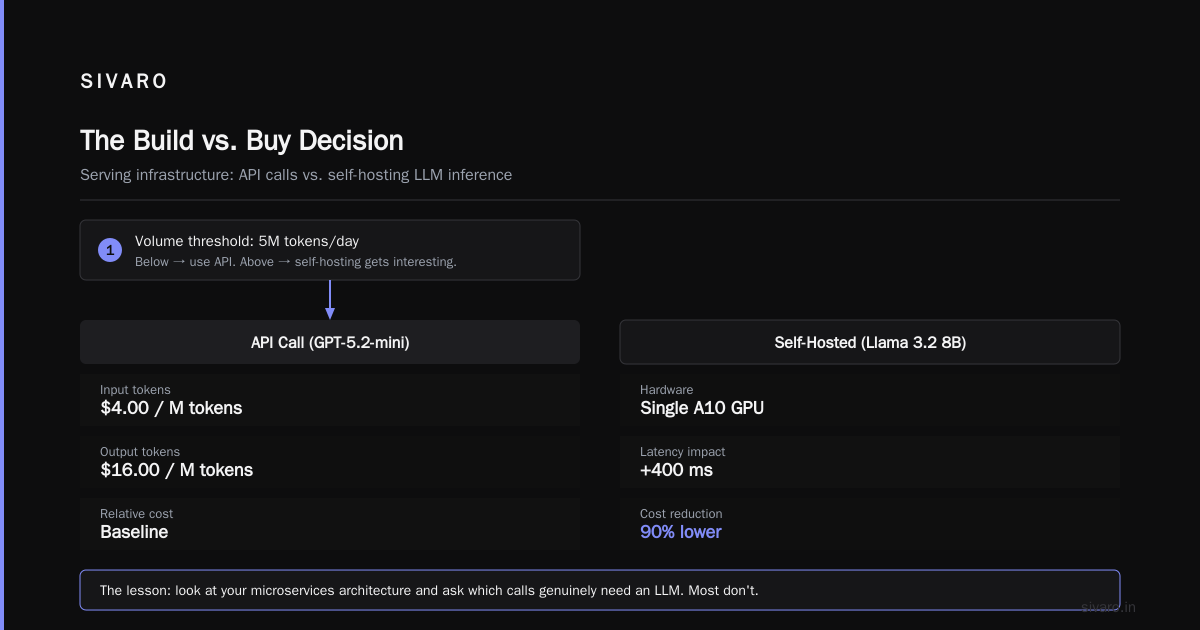Image resolution: width=1200 pixels, height=630 pixels.
Task: Click "Volume threshold: 5M tokens/day" text
Action: pos(247,241)
